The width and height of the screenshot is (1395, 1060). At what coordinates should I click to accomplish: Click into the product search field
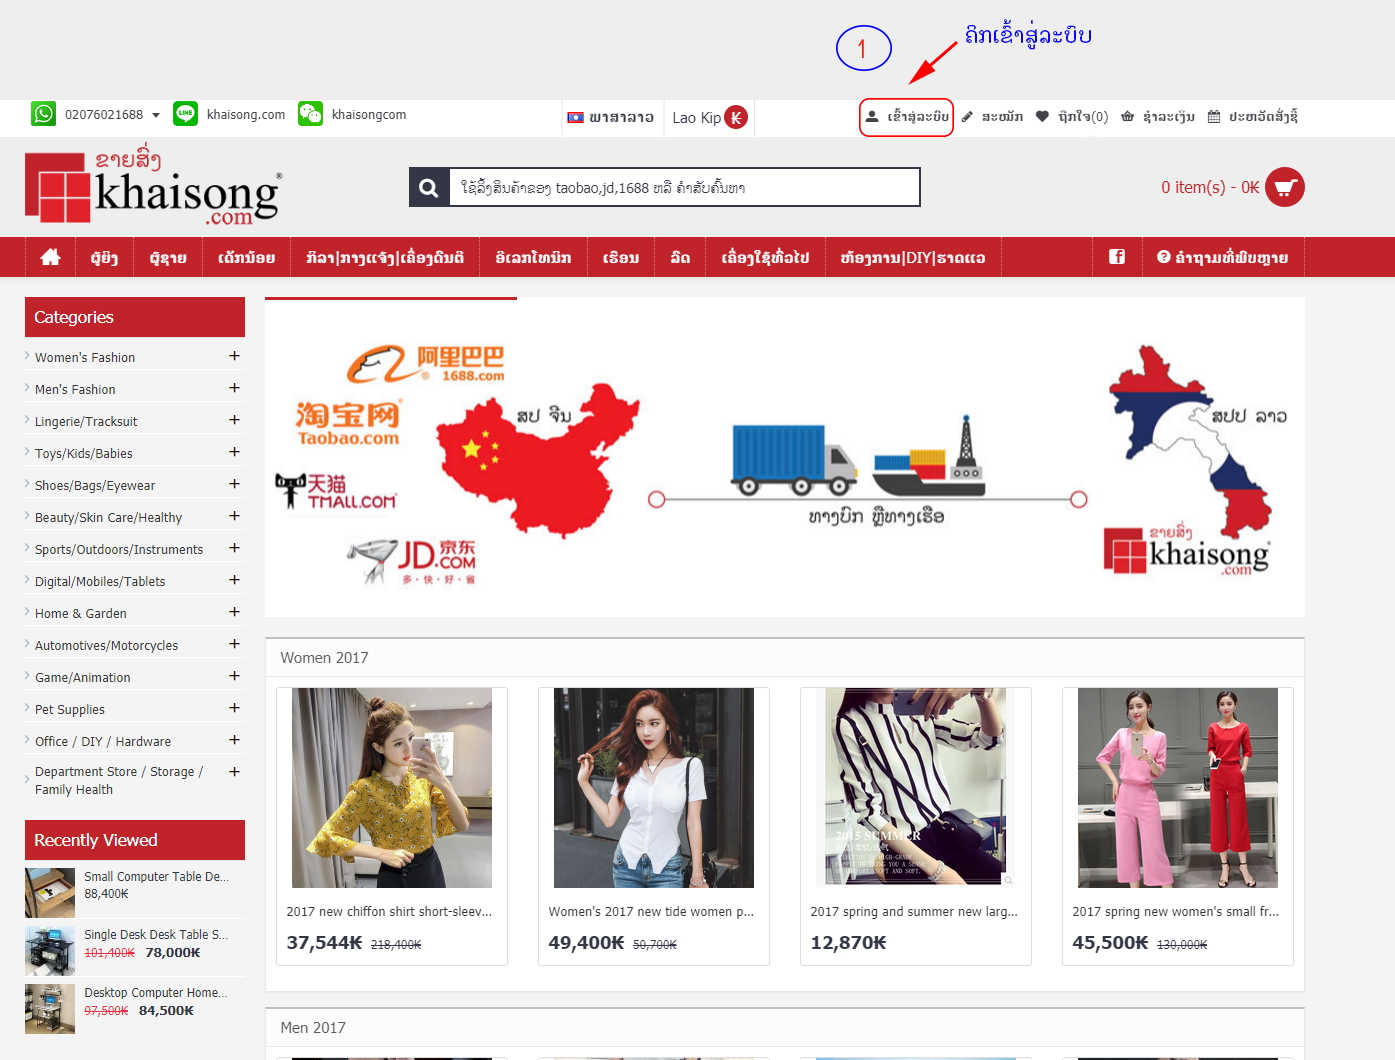684,187
